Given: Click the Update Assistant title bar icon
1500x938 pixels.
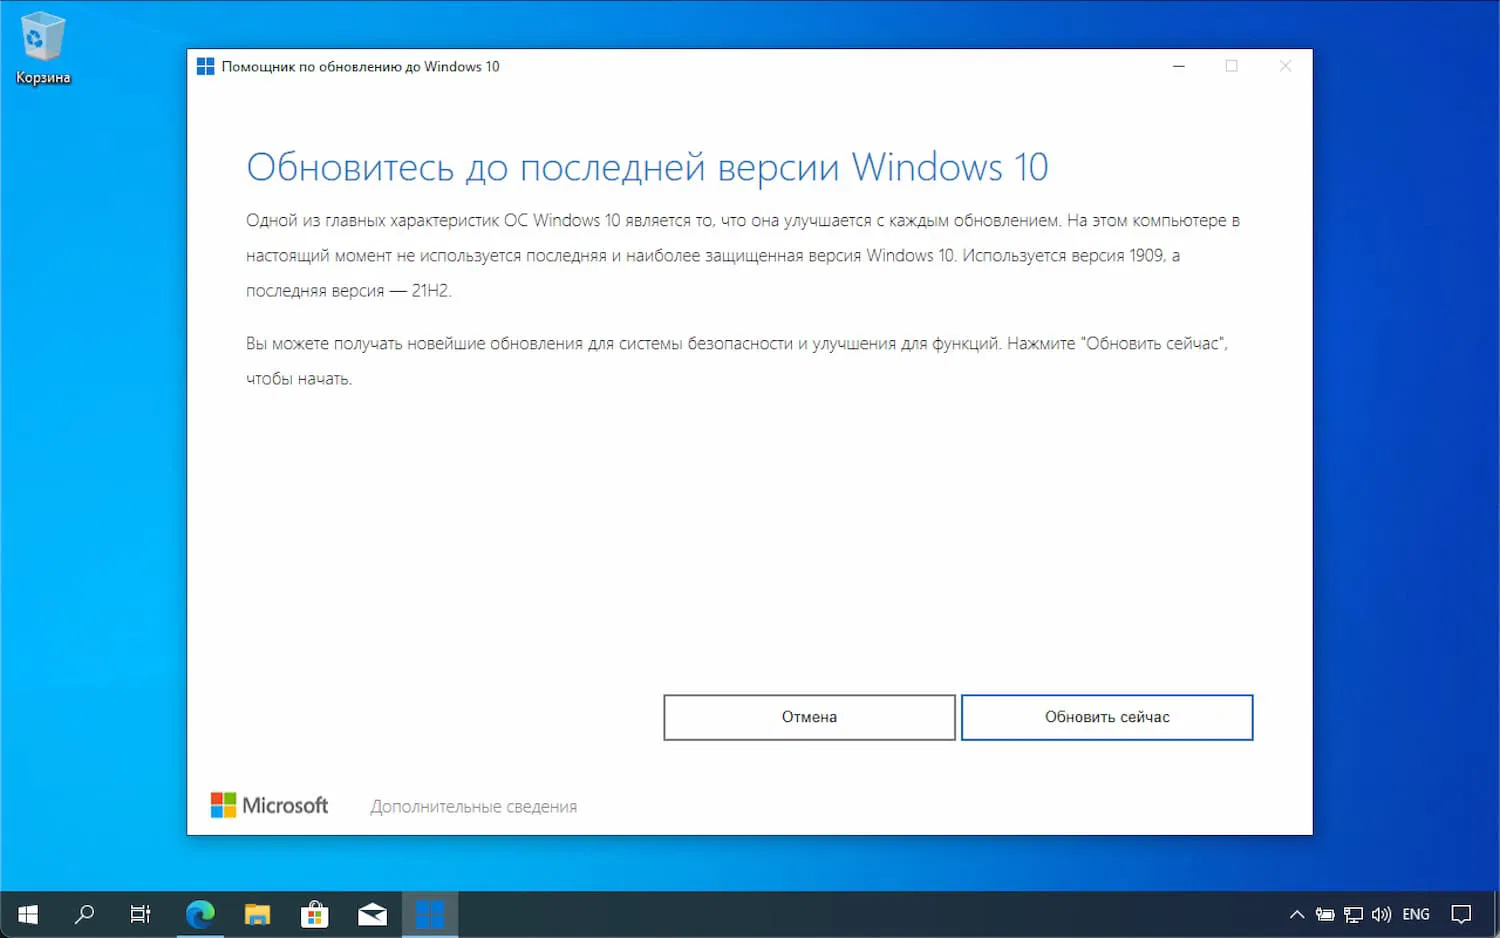Looking at the screenshot, I should pos(206,66).
